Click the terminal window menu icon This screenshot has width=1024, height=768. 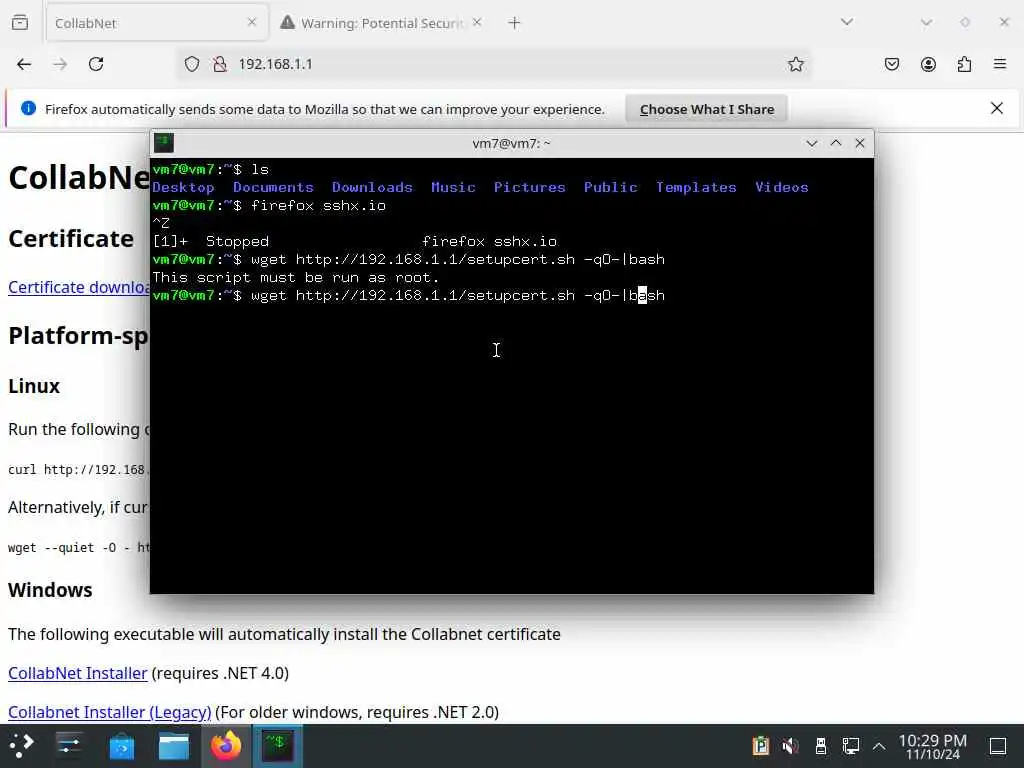164,143
